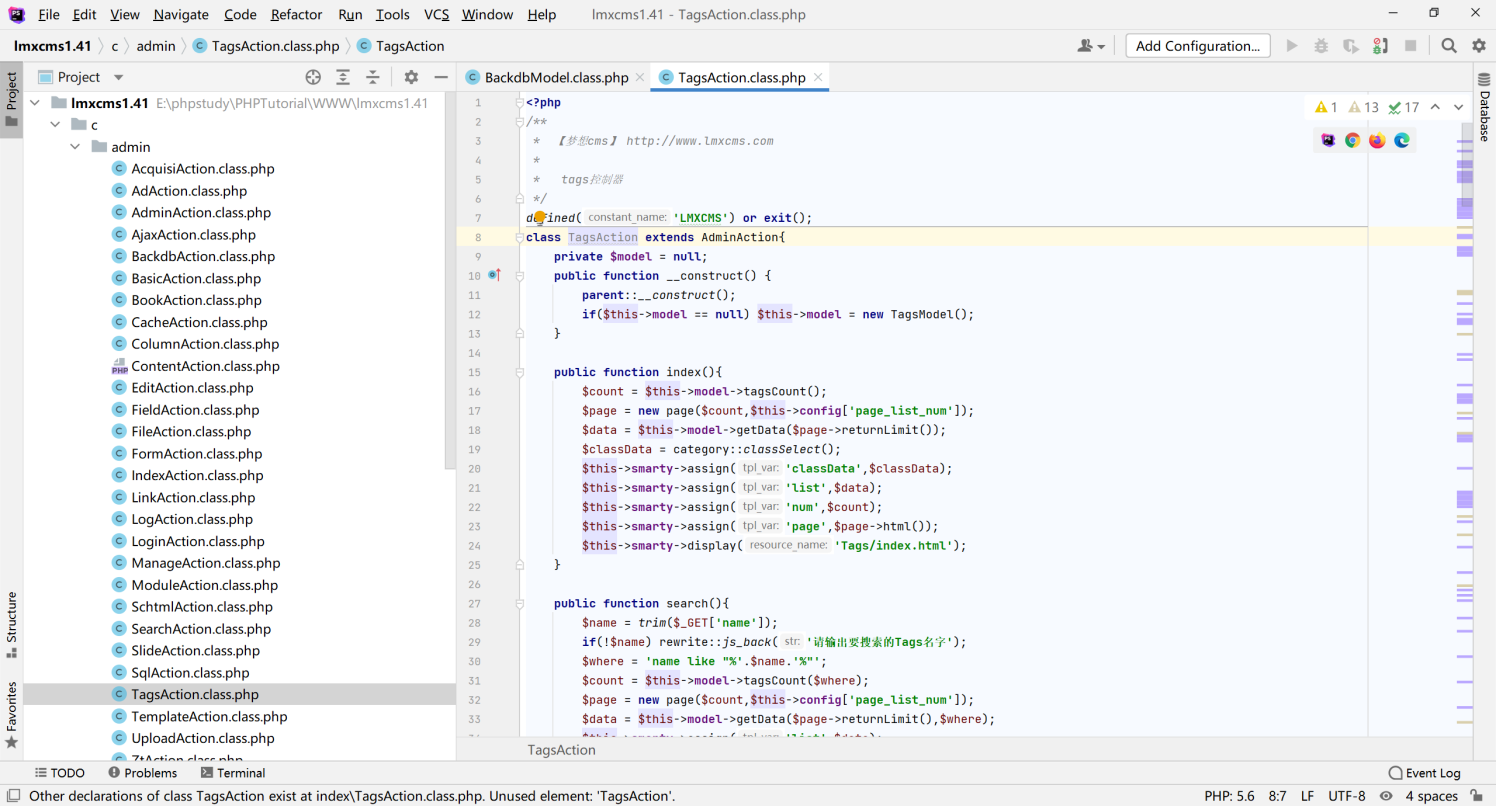Open Project panel gear options
1496x806 pixels.
pyautogui.click(x=411, y=77)
